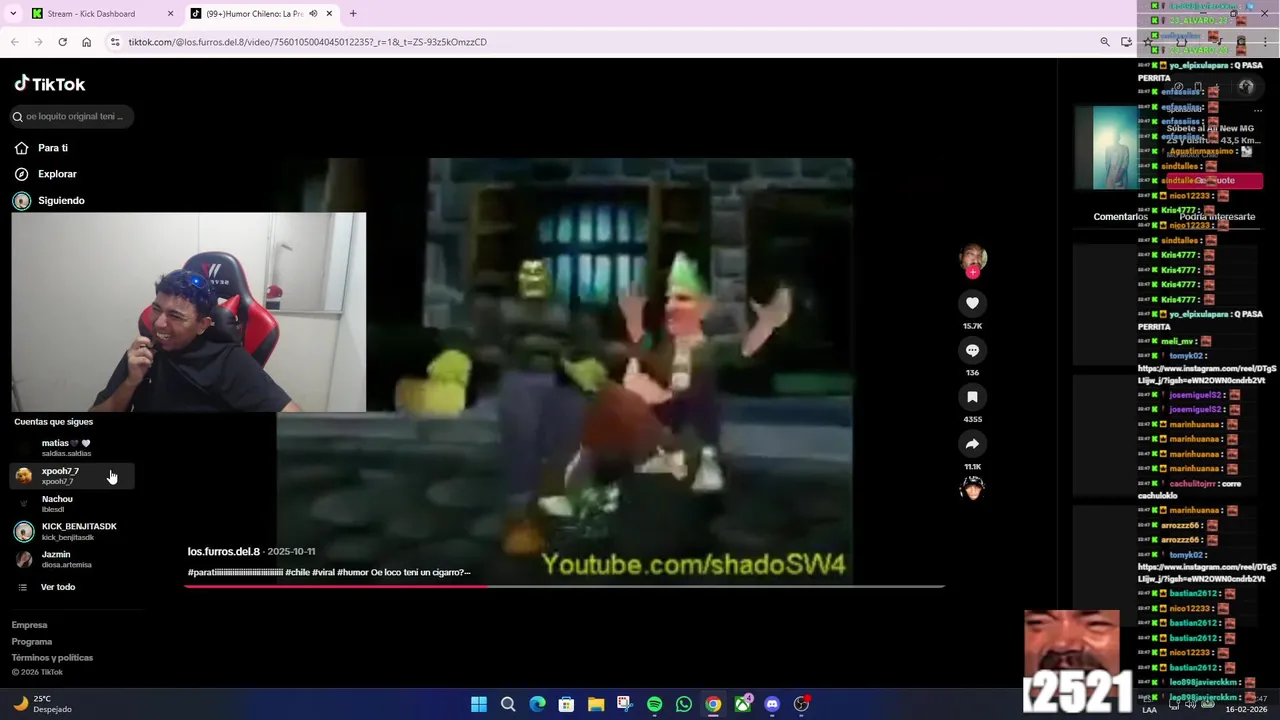Viewport: 1280px width, 720px height.
Task: Launch Microsoft Edge from taskbar
Action: [x=537, y=704]
